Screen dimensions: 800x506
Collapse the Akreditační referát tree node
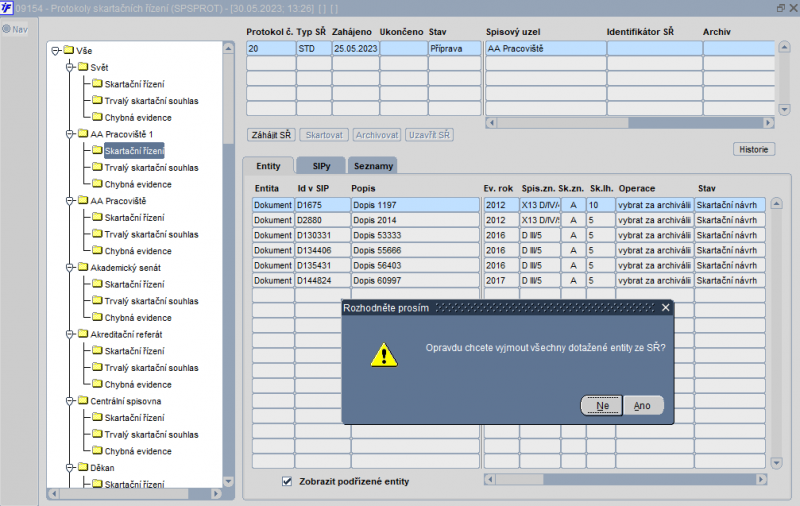click(70, 334)
